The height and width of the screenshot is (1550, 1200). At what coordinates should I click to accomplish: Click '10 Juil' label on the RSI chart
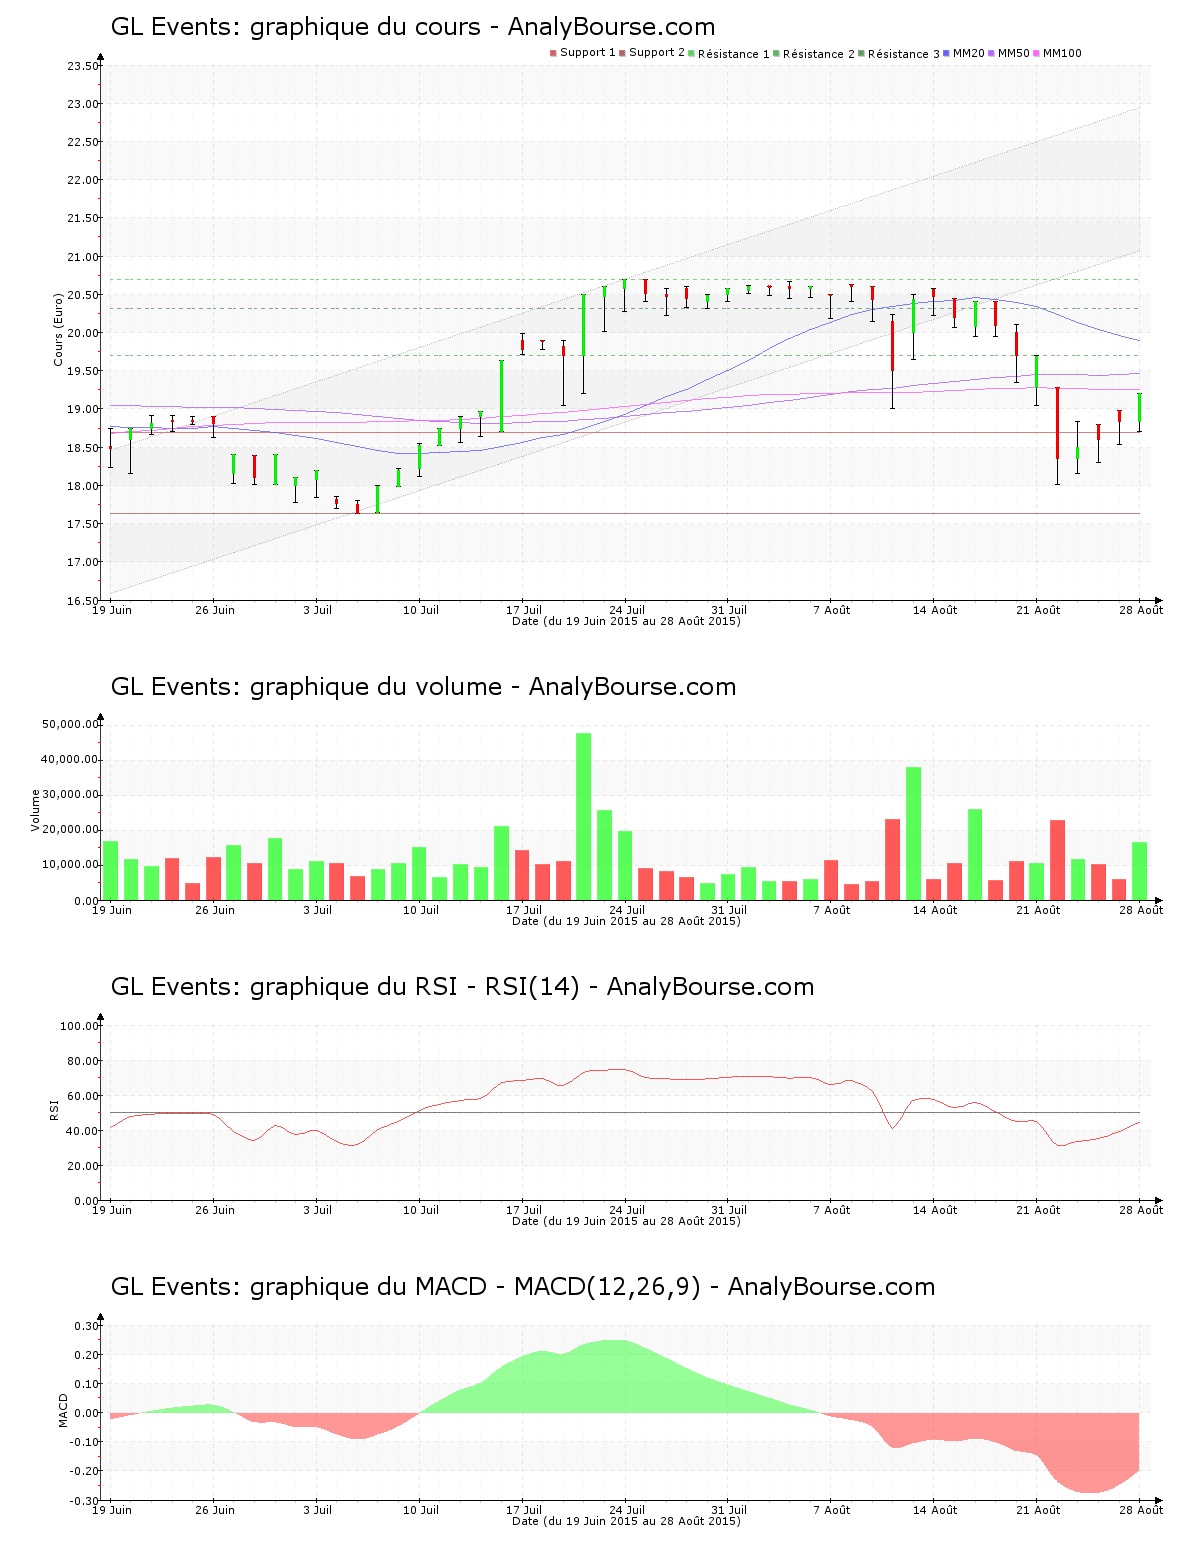click(x=421, y=1210)
